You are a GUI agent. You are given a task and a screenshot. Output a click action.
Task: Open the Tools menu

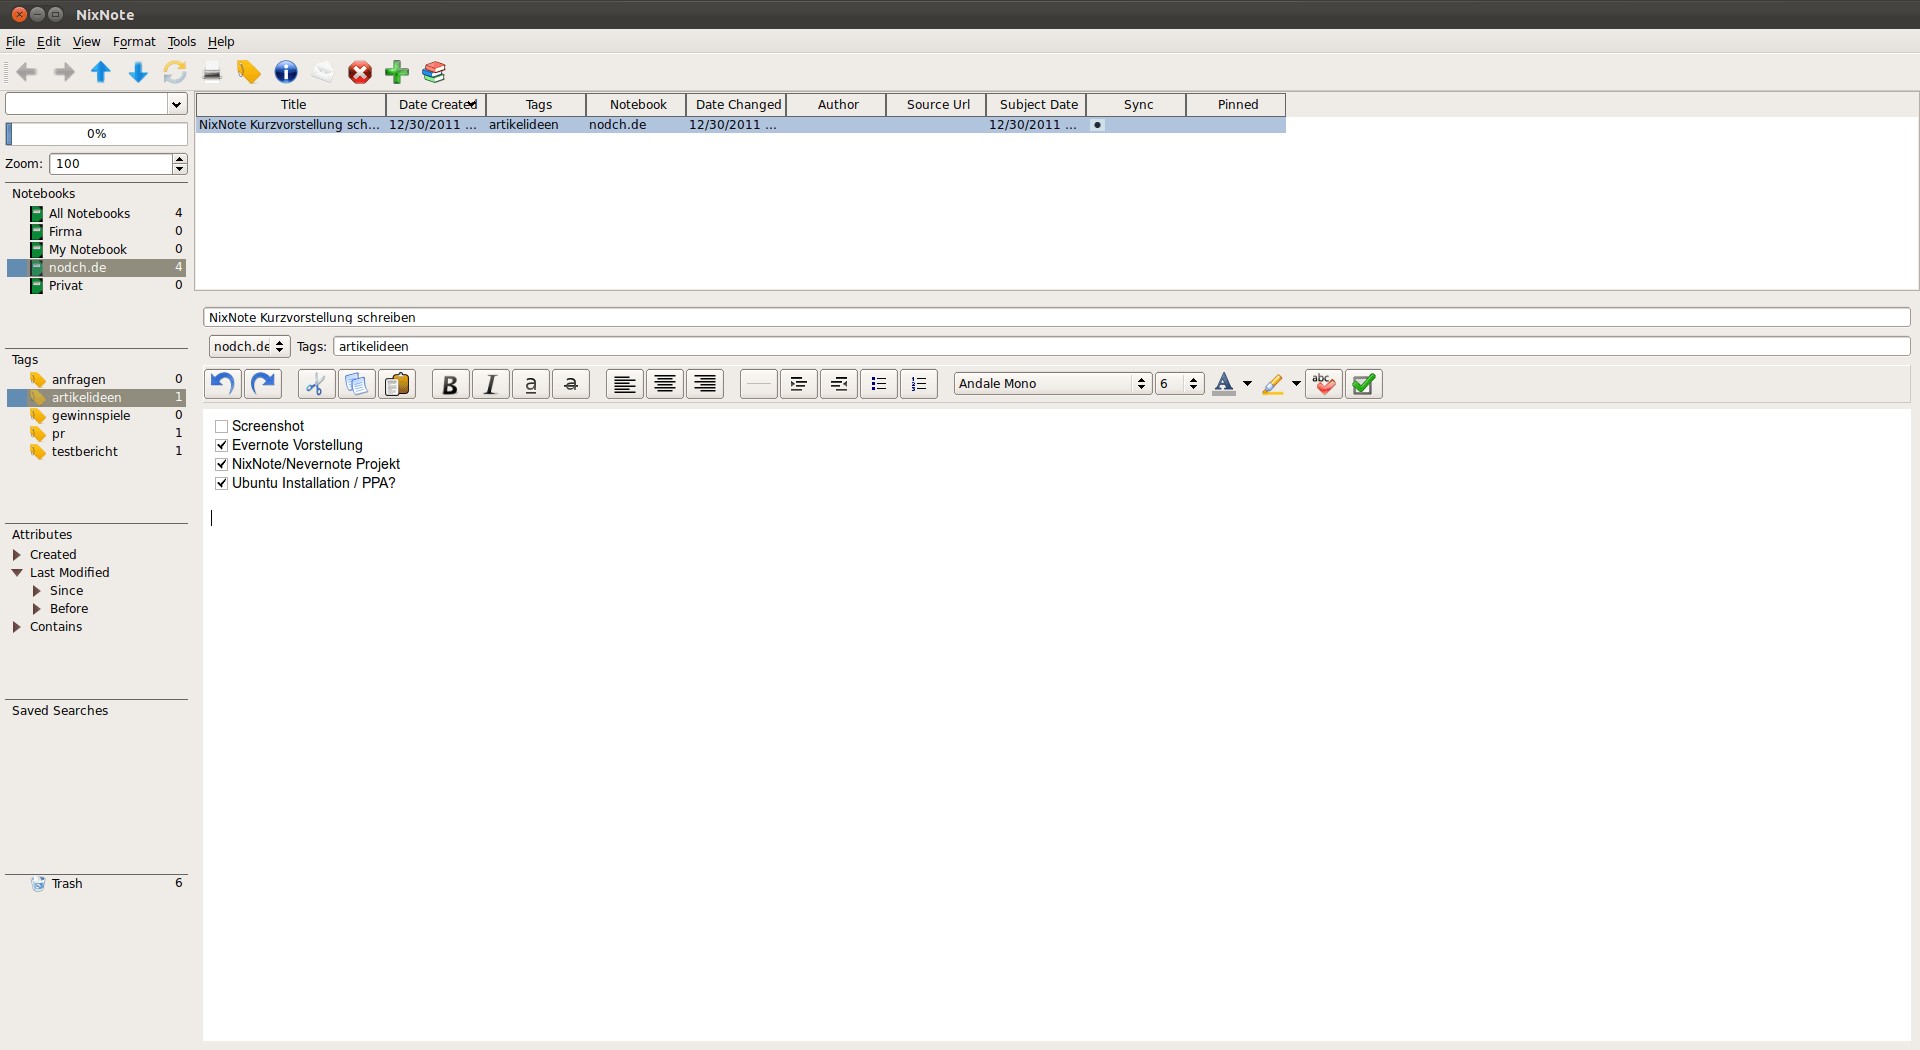[181, 42]
